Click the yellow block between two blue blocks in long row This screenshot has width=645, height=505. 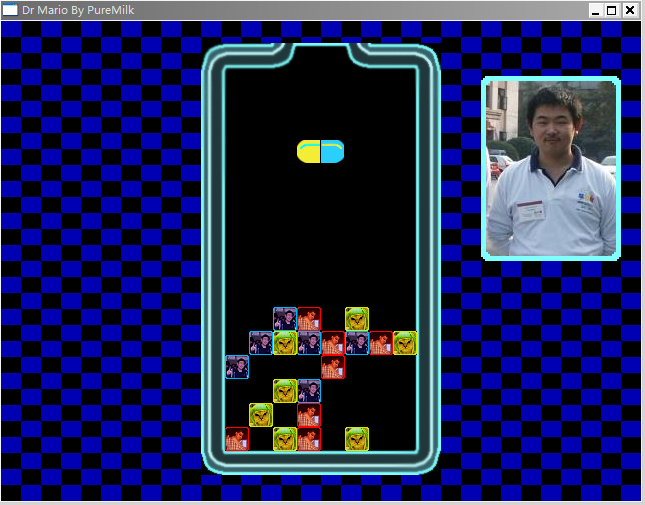(285, 343)
